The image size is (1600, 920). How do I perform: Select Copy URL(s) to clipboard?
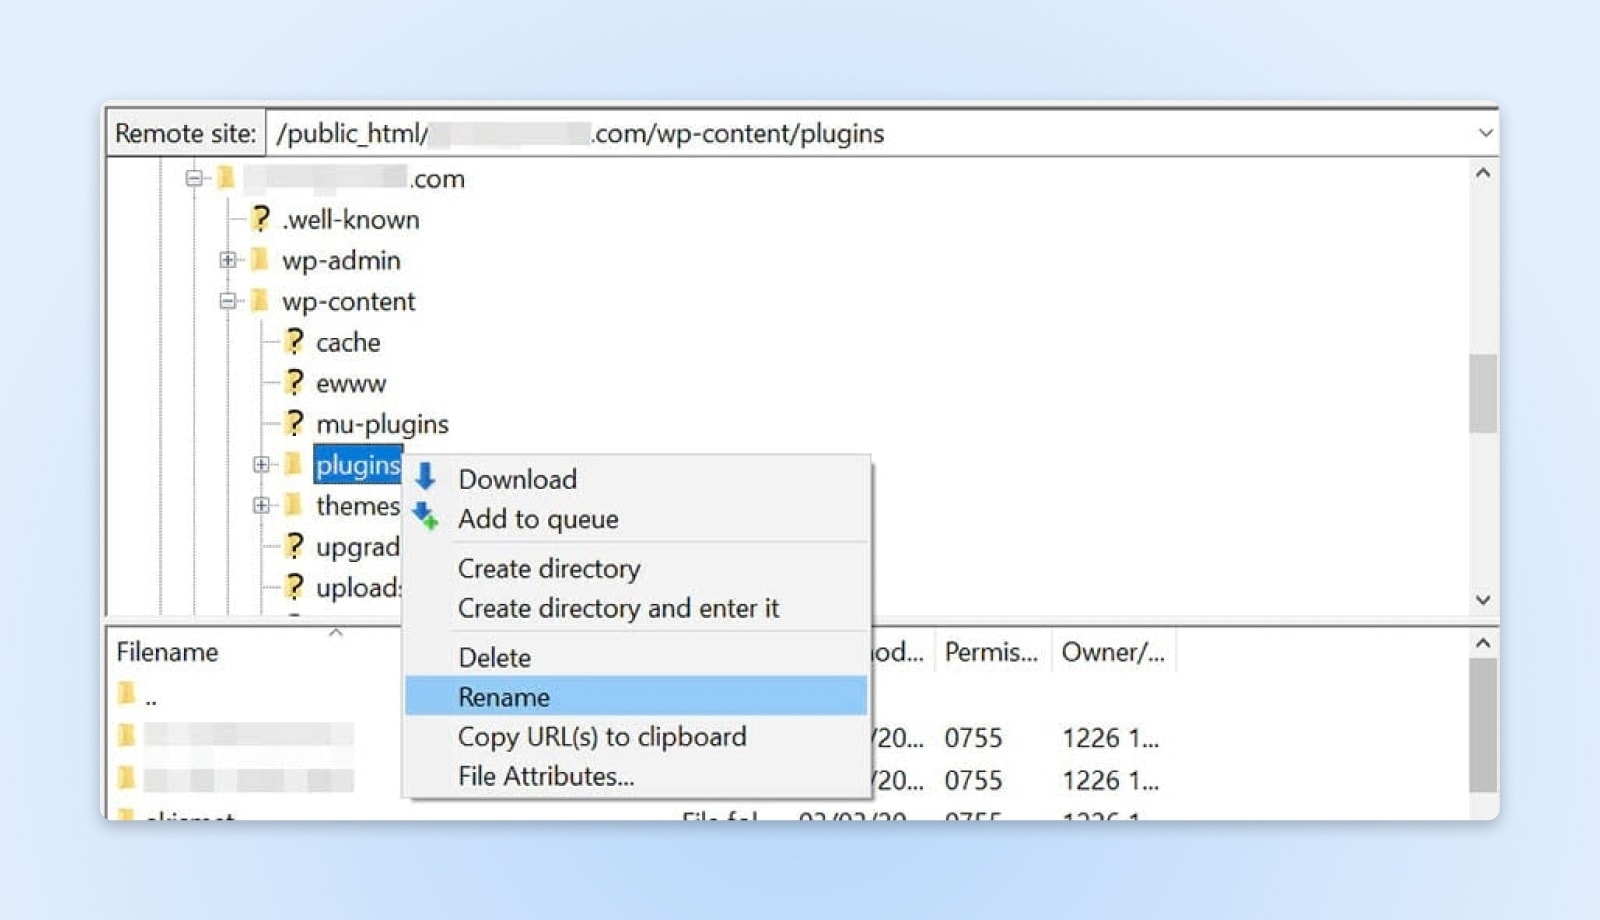click(x=601, y=737)
